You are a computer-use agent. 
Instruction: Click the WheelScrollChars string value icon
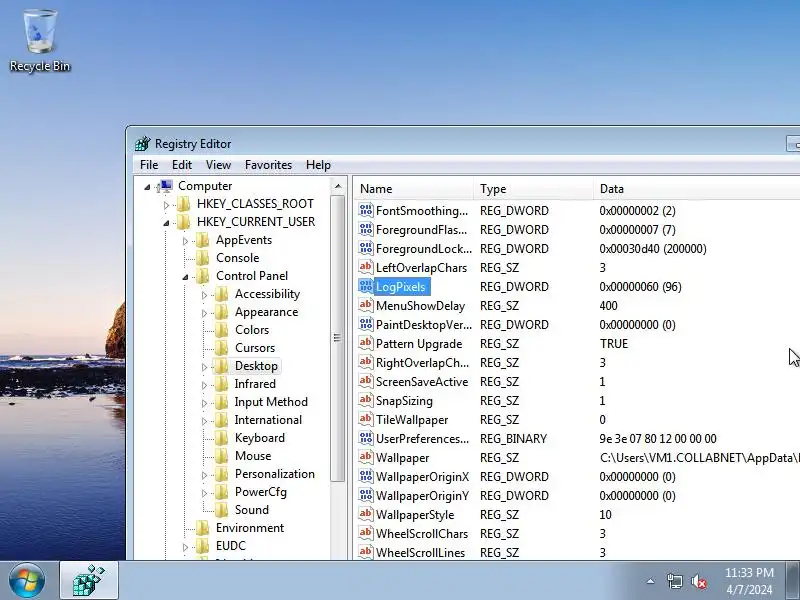(x=366, y=534)
